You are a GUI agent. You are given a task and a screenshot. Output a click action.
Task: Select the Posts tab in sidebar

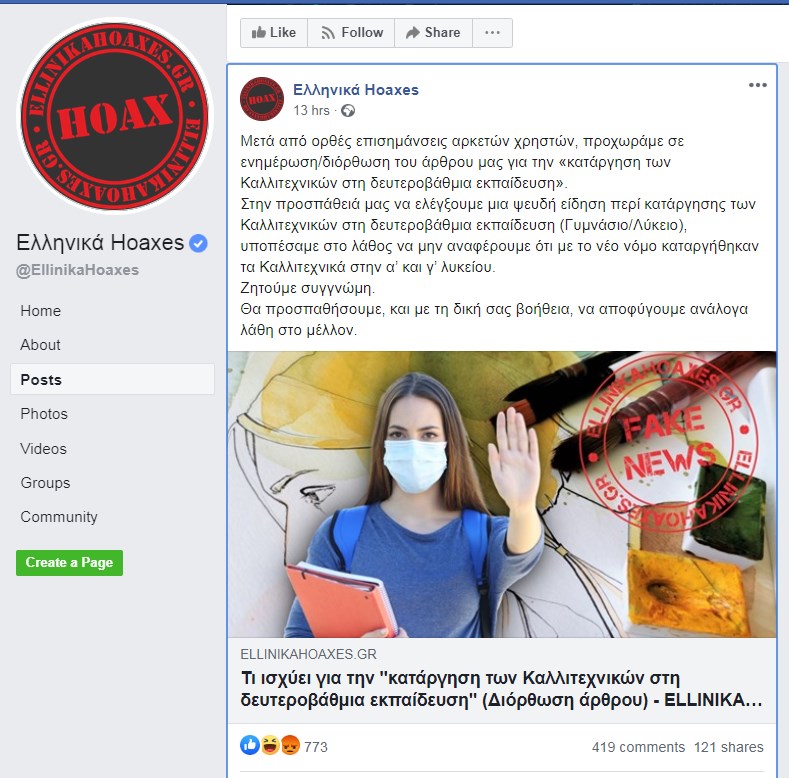[x=112, y=379]
